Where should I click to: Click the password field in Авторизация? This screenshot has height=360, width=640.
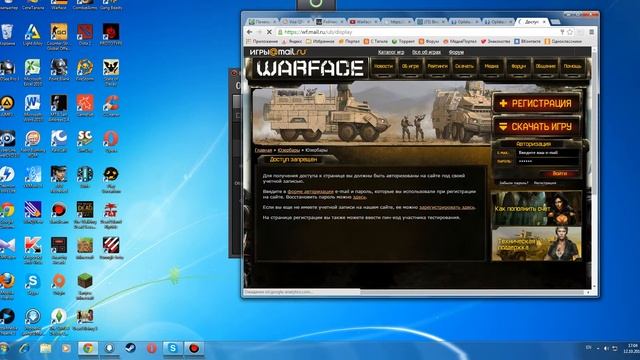[x=548, y=161]
